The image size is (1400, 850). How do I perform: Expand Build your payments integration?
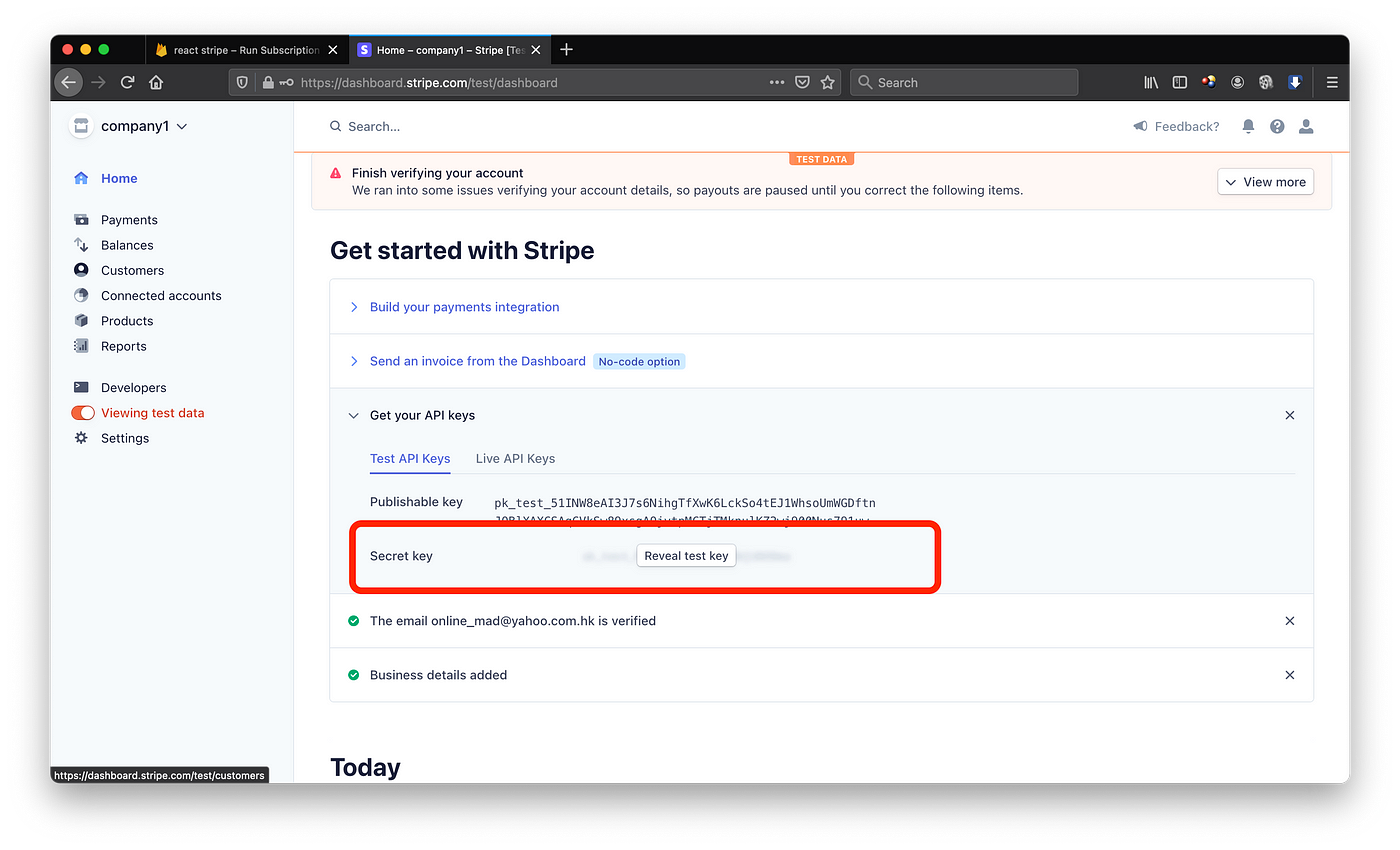pyautogui.click(x=464, y=307)
